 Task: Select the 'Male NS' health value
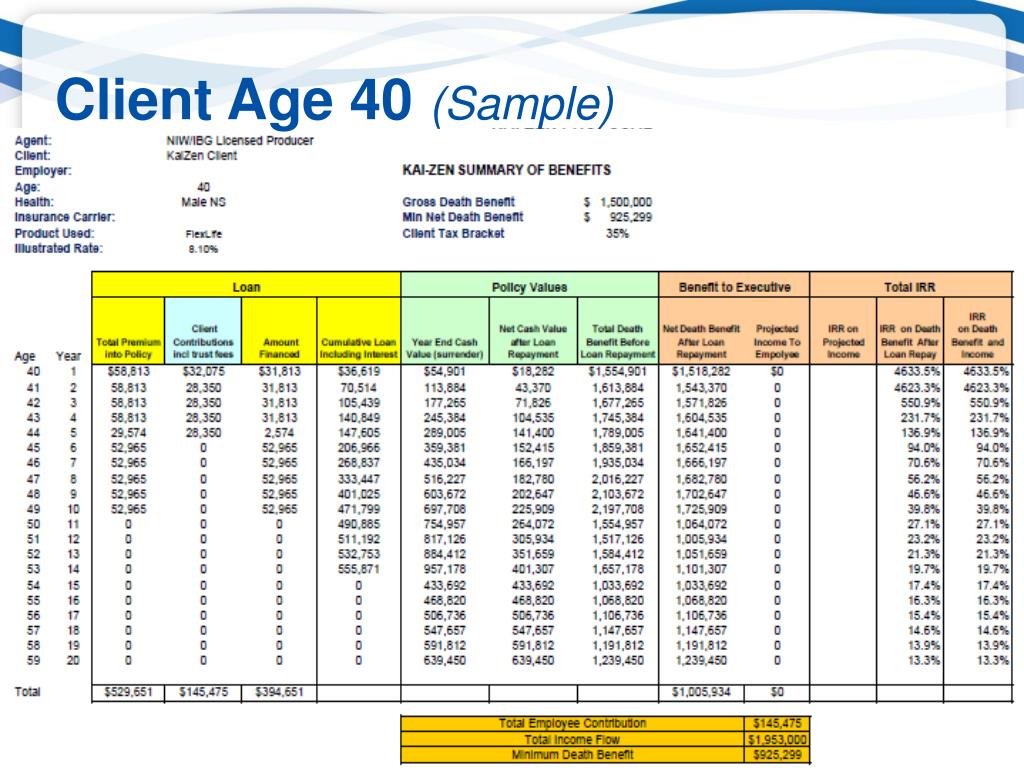pos(203,202)
